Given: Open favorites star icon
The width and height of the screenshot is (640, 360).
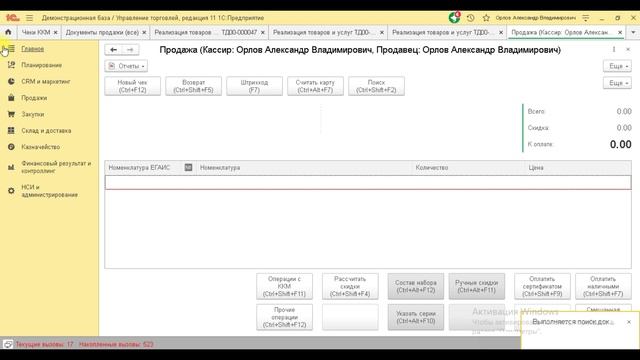Looking at the screenshot, I should (486, 18).
